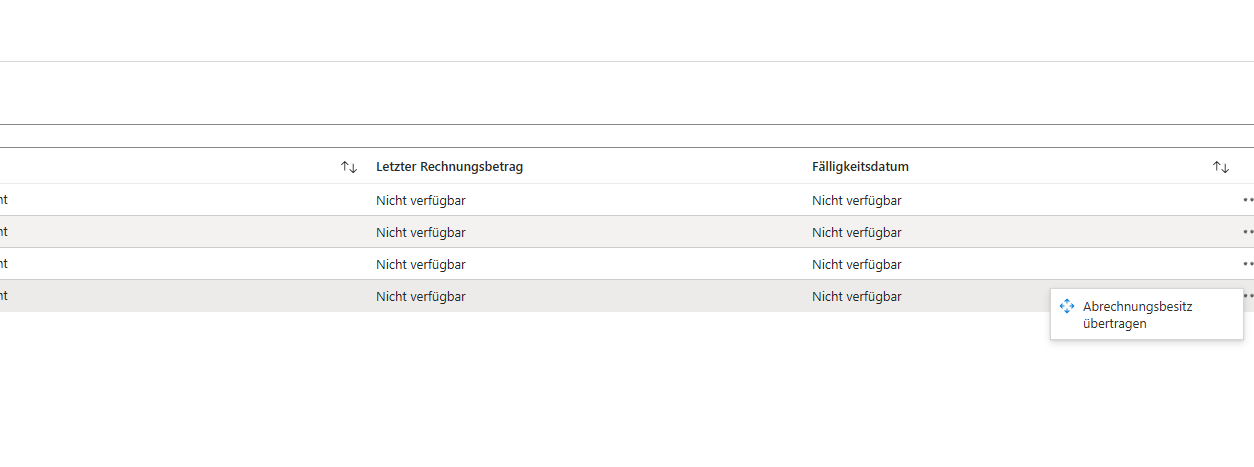
Task: Click first row's 'Nicht verfügbar' under Letzter Rechnungsbetrag
Action: [x=421, y=200]
